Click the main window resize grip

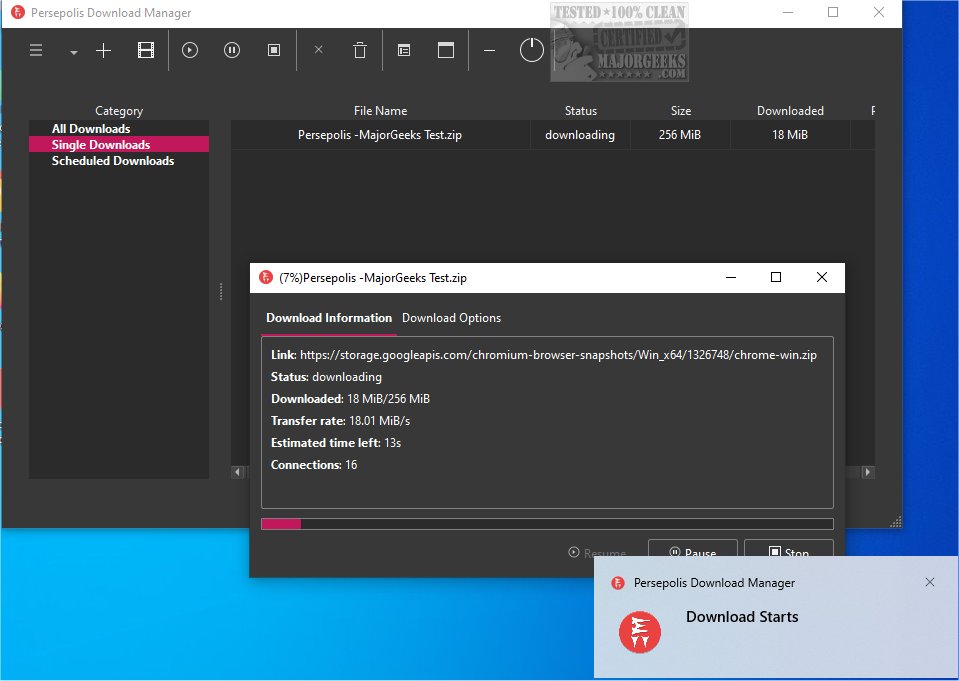(896, 522)
